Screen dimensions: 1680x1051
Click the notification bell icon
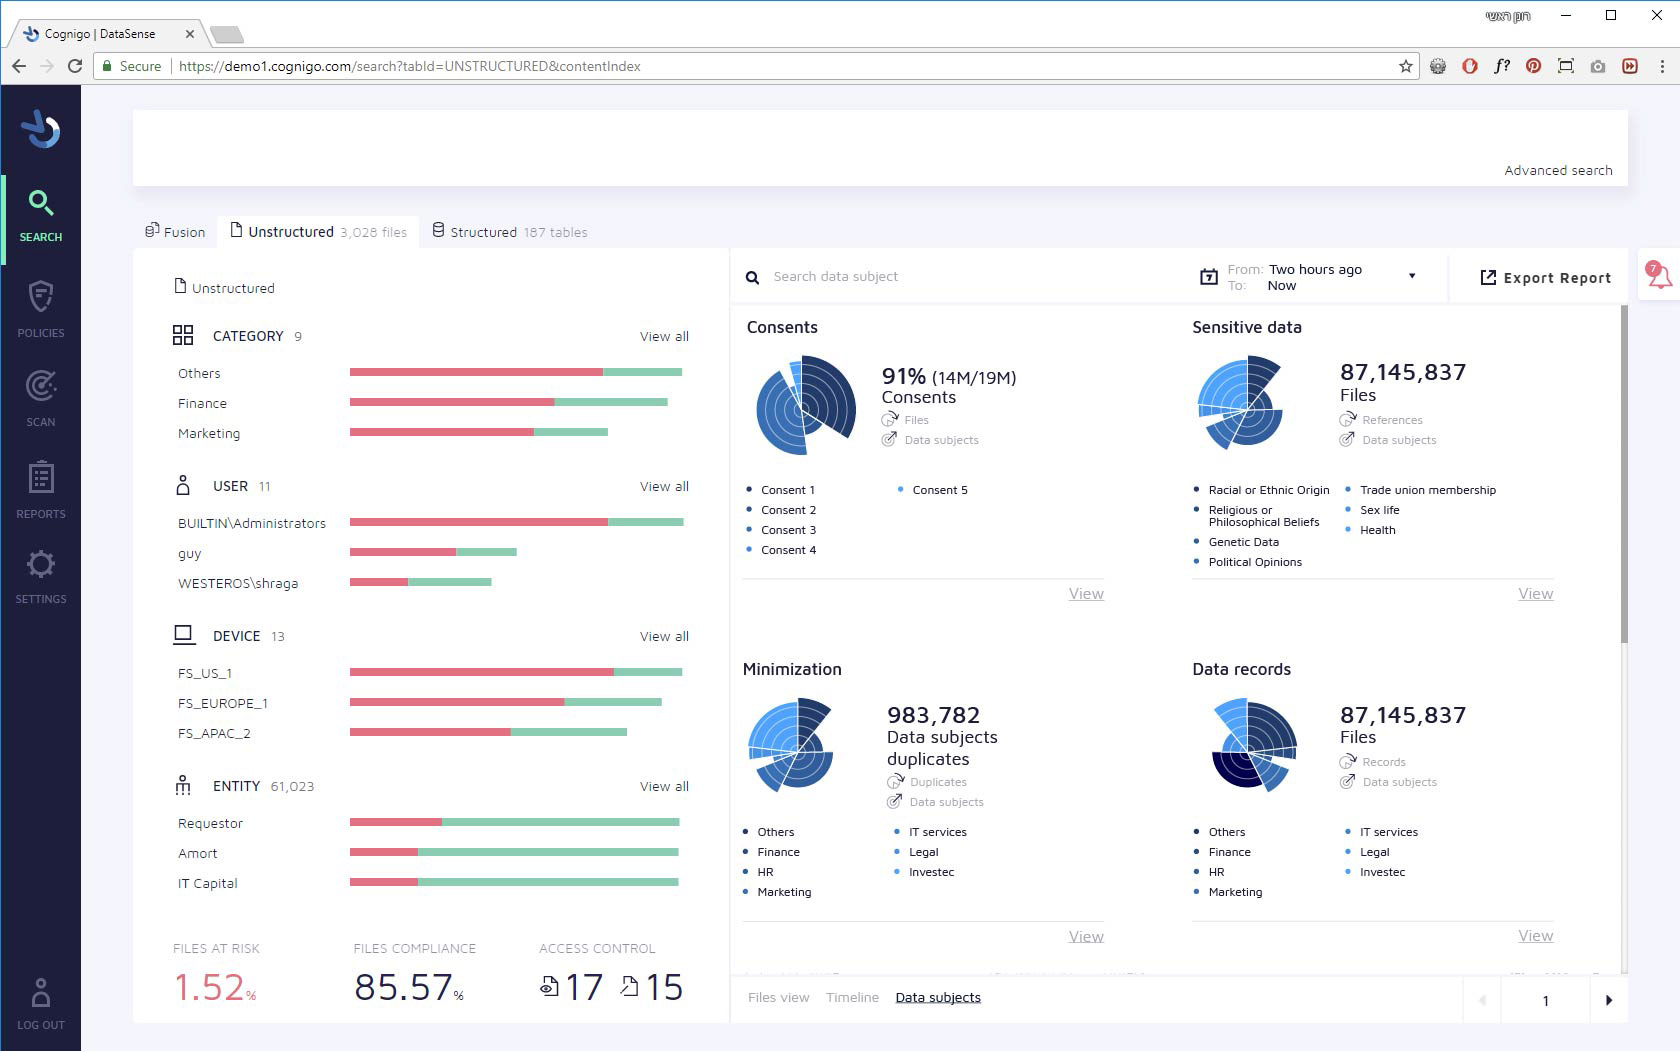pyautogui.click(x=1659, y=274)
